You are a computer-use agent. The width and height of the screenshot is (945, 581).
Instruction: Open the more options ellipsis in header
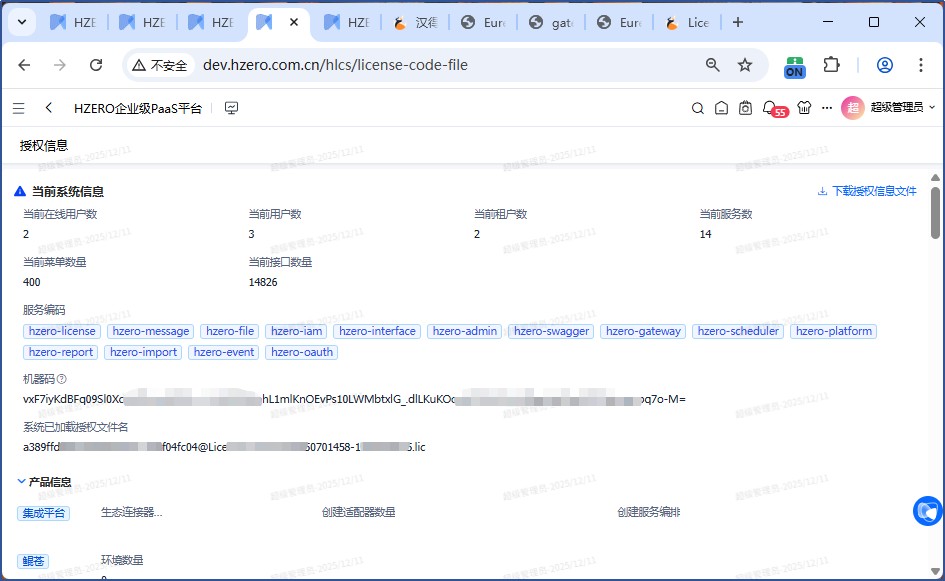(x=826, y=108)
